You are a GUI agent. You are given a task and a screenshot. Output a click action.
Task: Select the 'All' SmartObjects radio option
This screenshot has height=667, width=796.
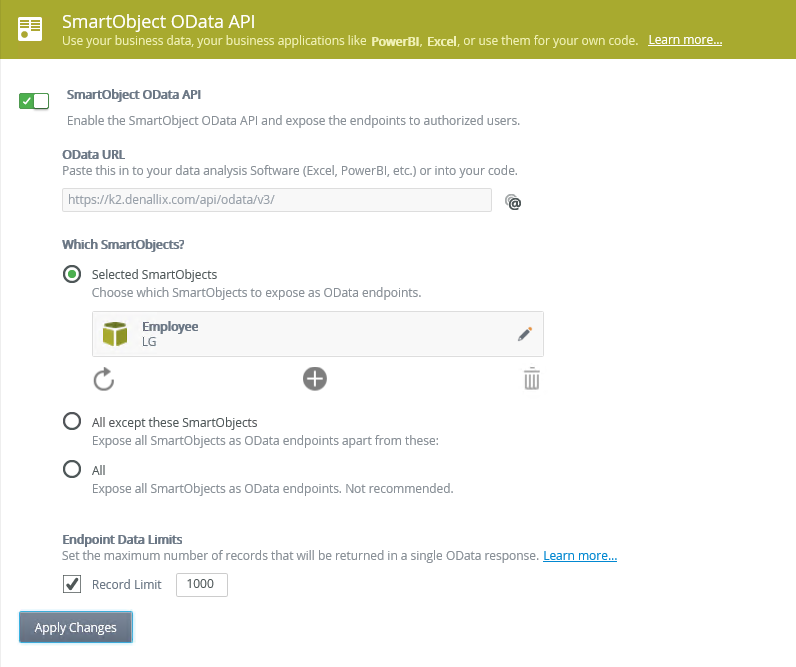72,470
